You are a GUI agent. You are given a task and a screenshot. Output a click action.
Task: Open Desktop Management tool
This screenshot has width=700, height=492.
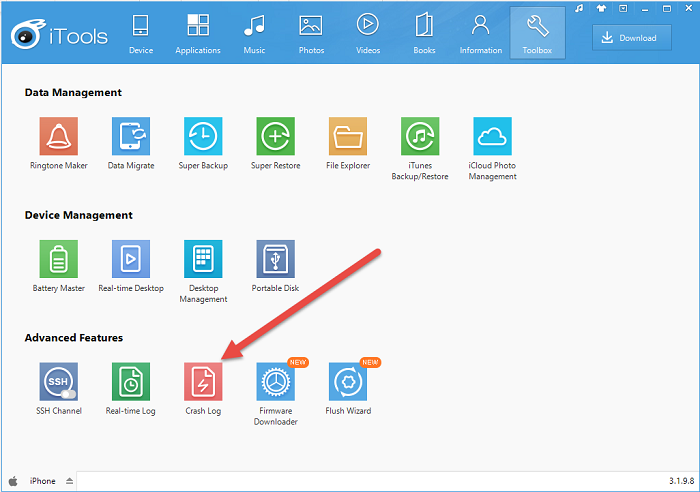click(203, 259)
